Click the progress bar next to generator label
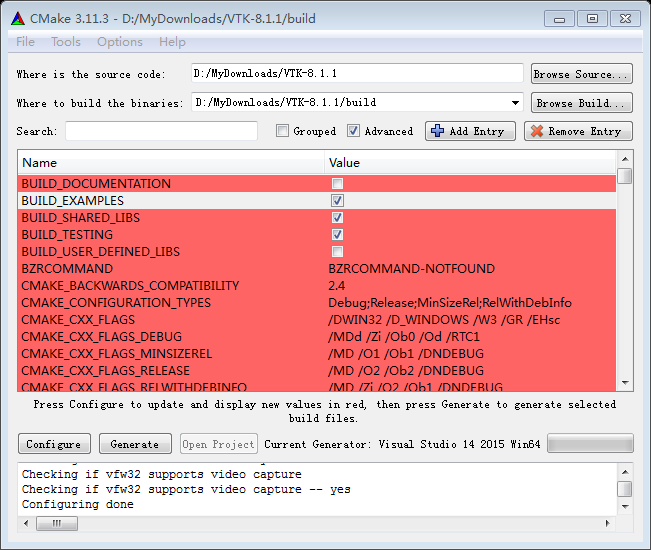 coord(590,443)
